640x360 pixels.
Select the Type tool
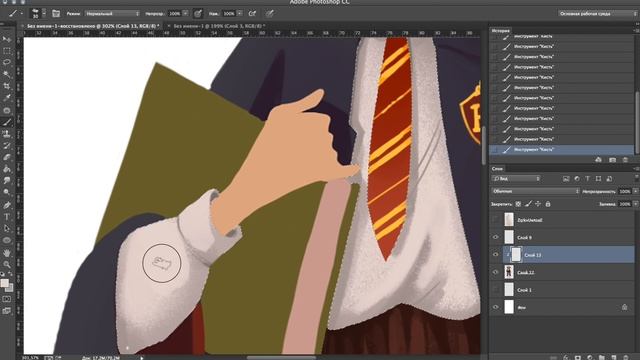[7, 217]
